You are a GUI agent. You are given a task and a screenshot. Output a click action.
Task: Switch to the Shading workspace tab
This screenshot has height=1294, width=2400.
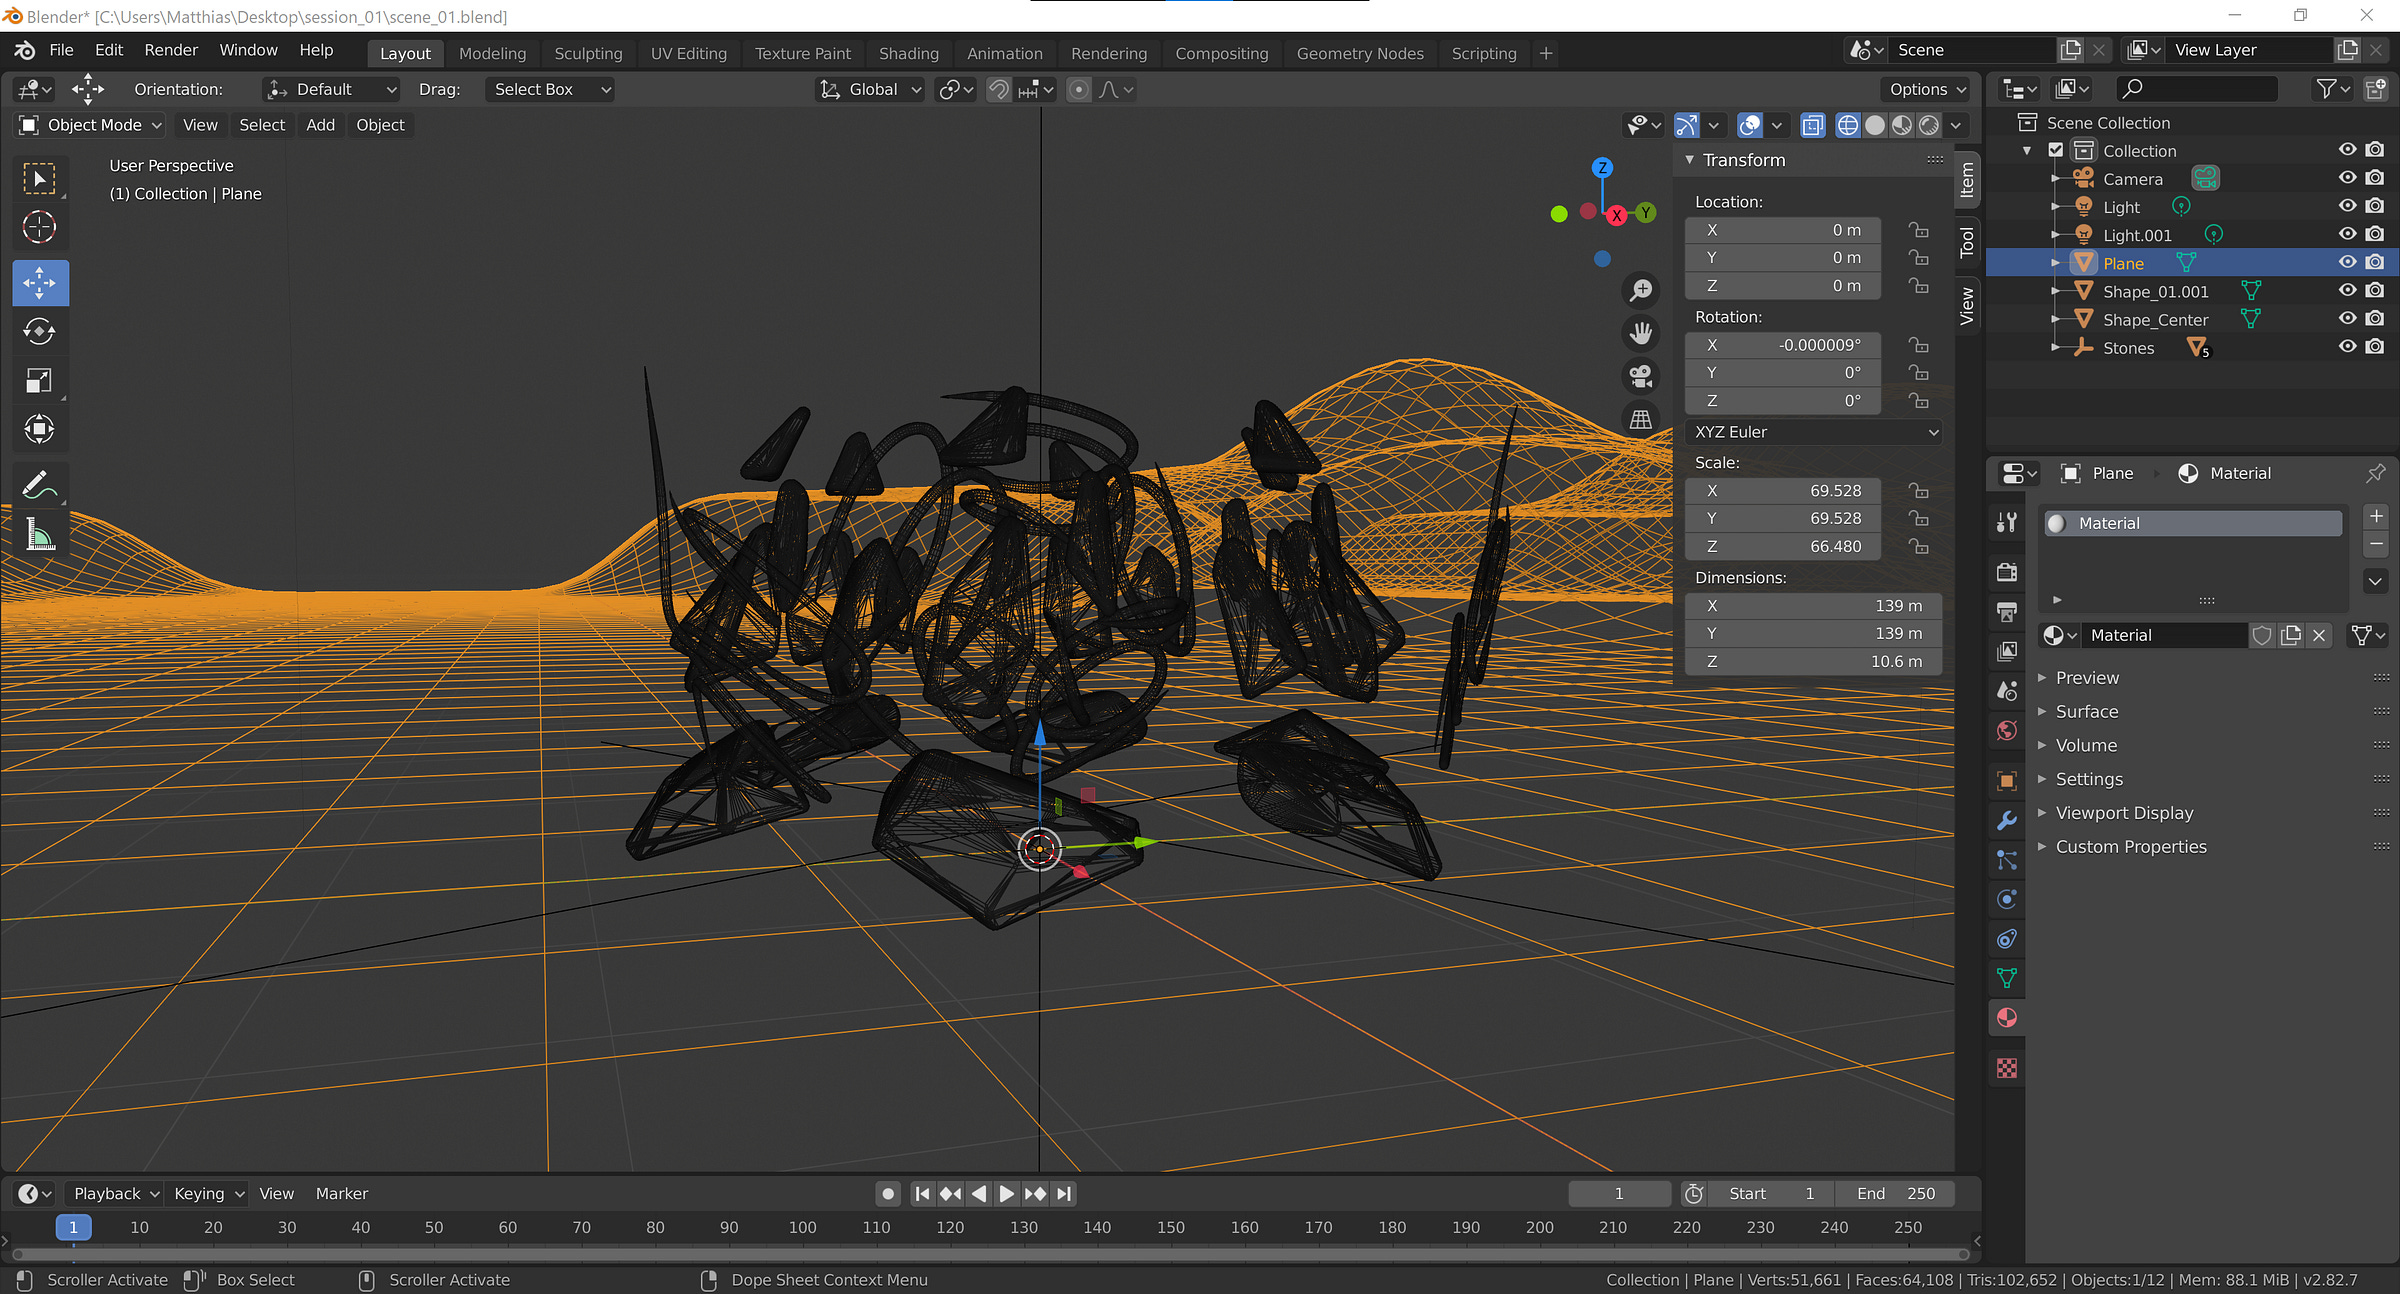[x=908, y=53]
